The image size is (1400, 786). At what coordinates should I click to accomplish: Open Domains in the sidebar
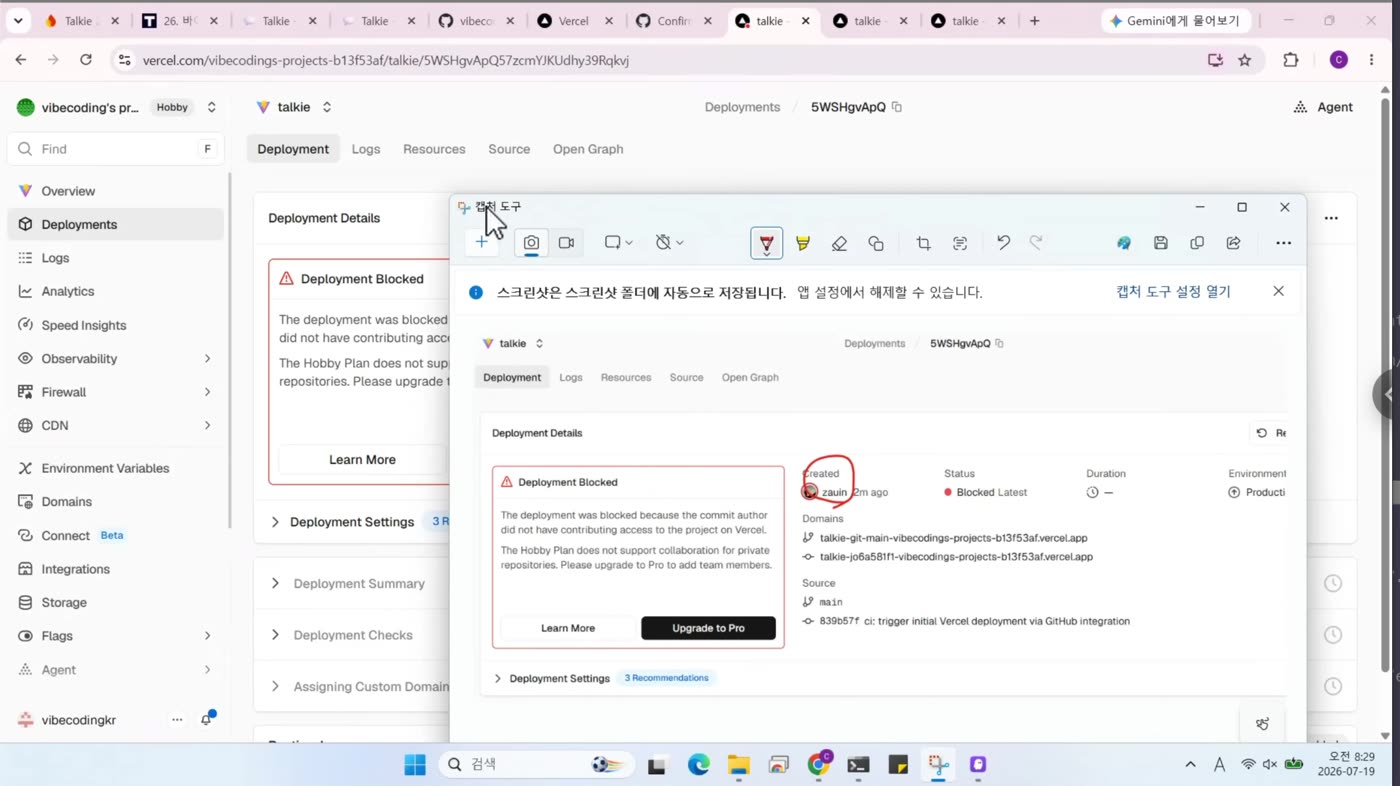116,502
